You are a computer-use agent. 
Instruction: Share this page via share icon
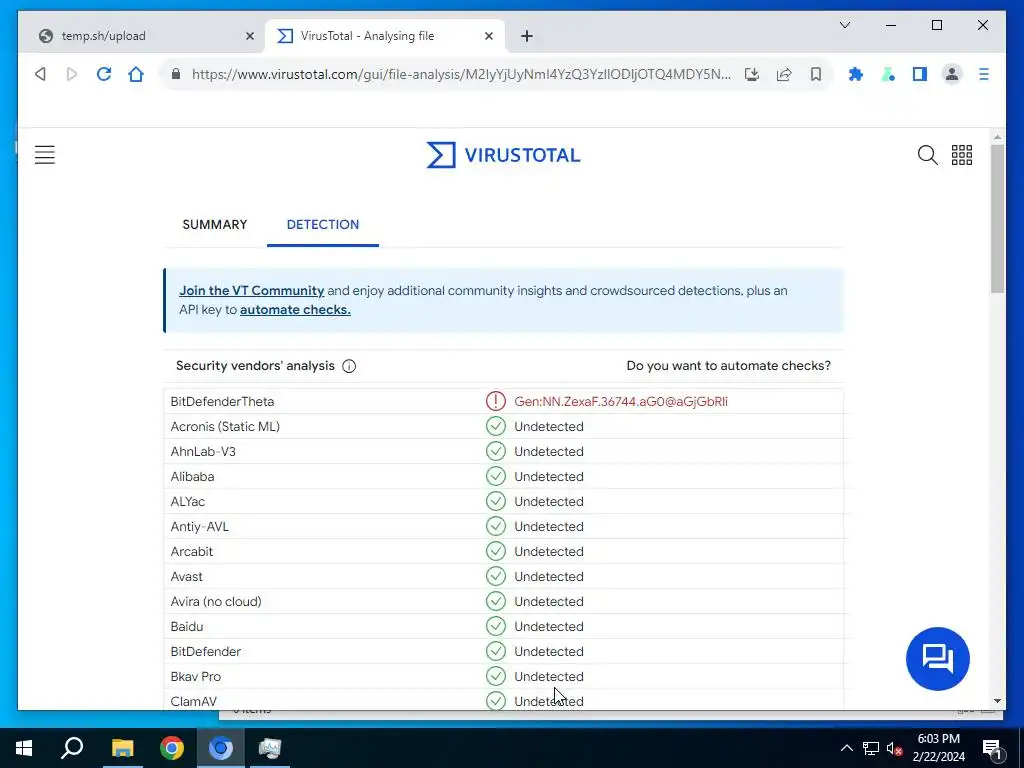784,74
